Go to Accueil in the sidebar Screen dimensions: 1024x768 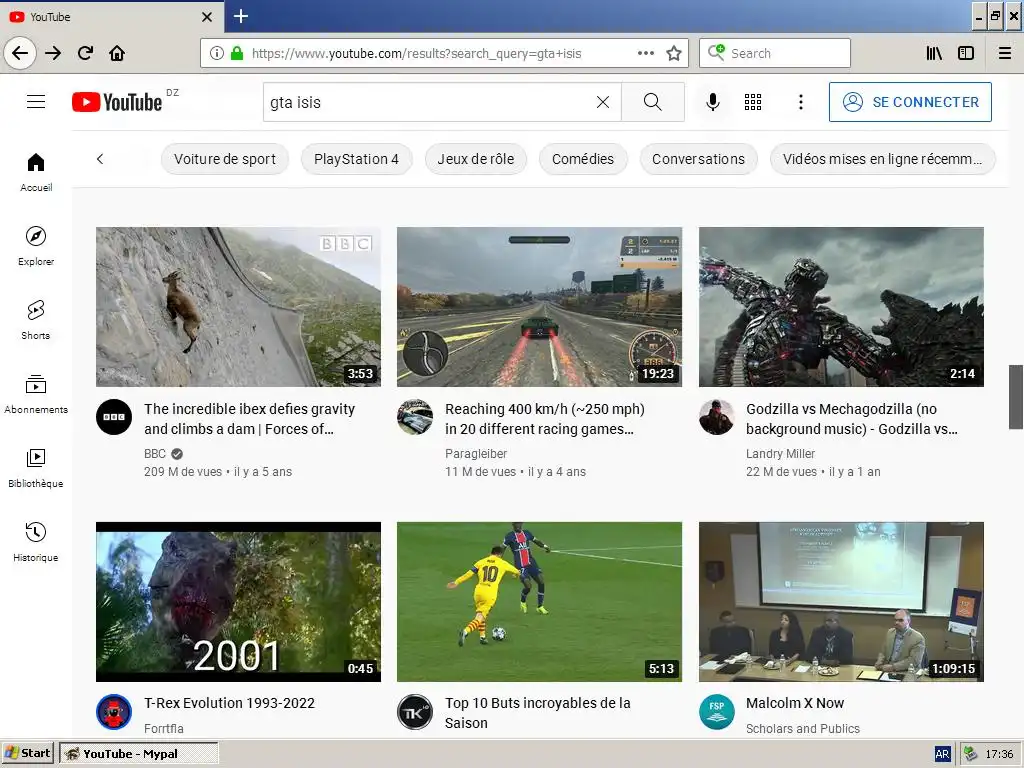click(x=36, y=172)
